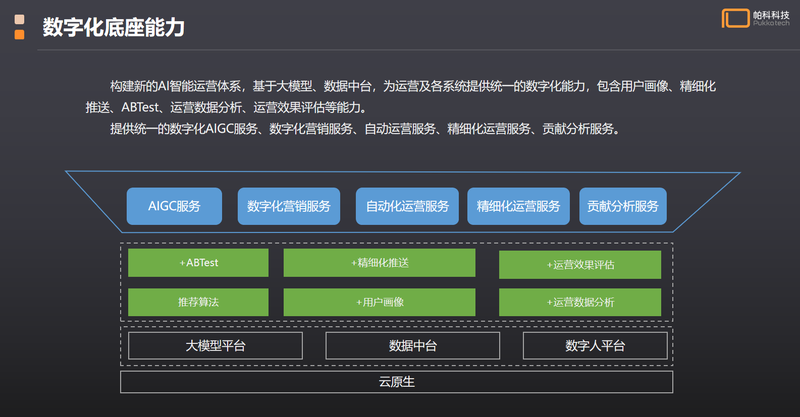This screenshot has width=800, height=417.
Task: Select the 数字化营销服务 box
Action: click(289, 206)
